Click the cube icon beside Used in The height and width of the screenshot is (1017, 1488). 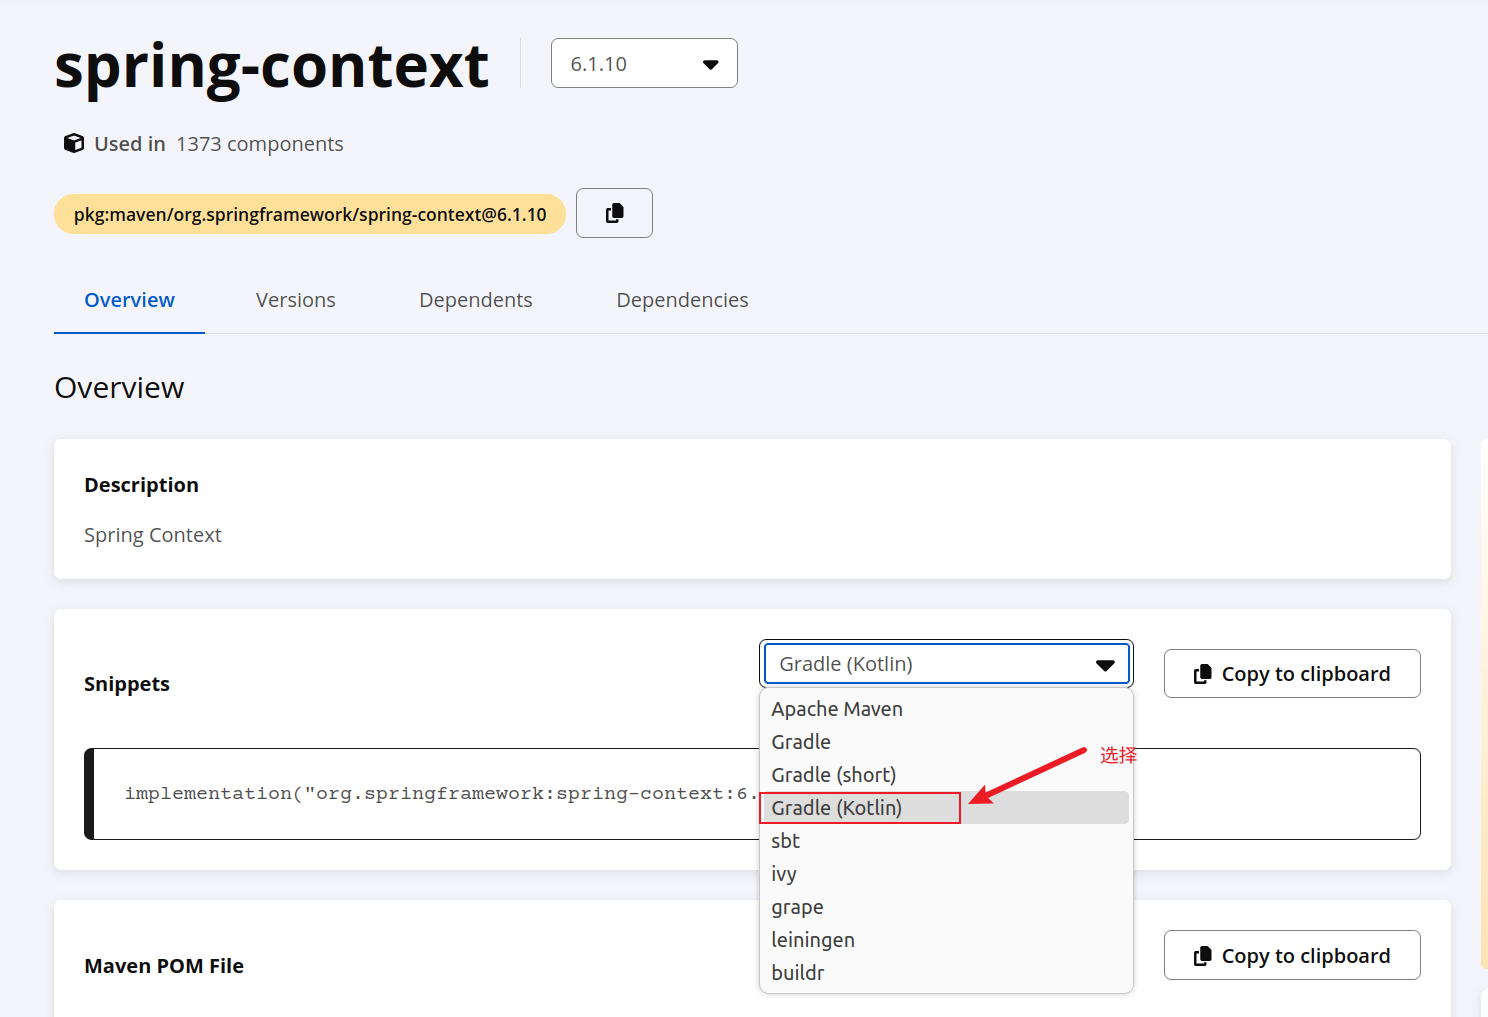73,143
